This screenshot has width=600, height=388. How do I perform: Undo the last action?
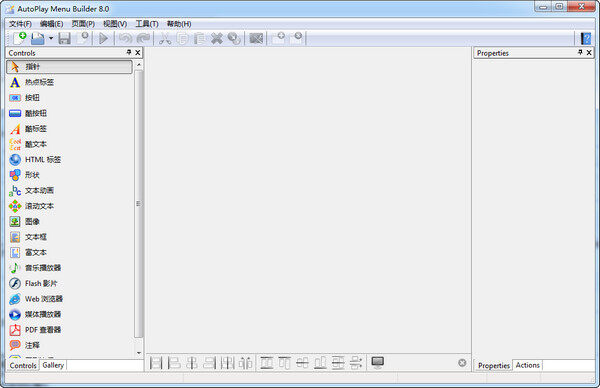125,38
